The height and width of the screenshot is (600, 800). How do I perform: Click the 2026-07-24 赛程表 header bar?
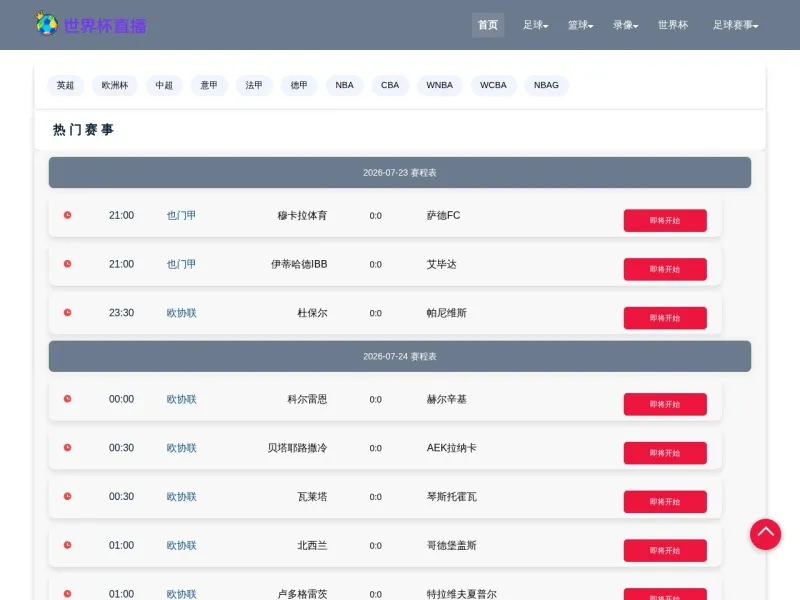(x=399, y=356)
